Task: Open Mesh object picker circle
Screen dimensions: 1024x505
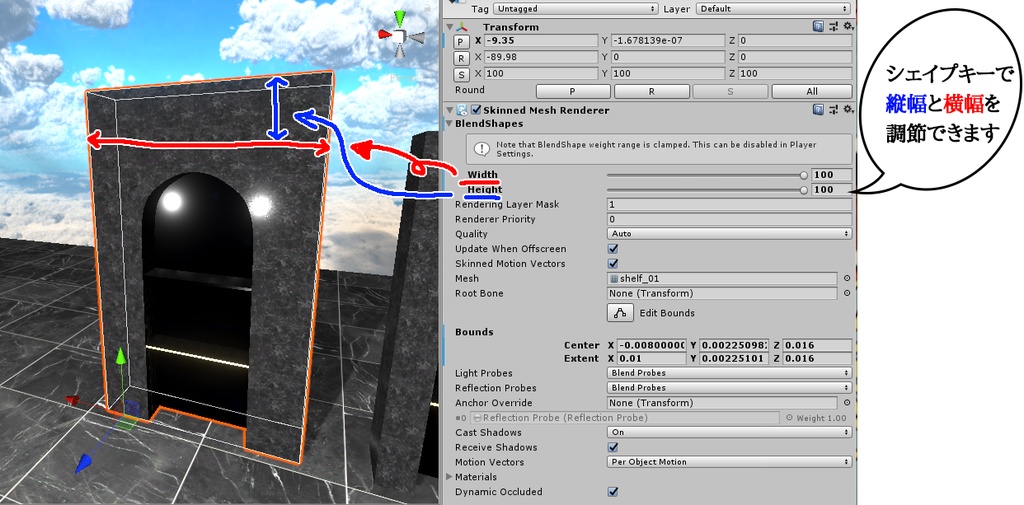Action: 847,278
